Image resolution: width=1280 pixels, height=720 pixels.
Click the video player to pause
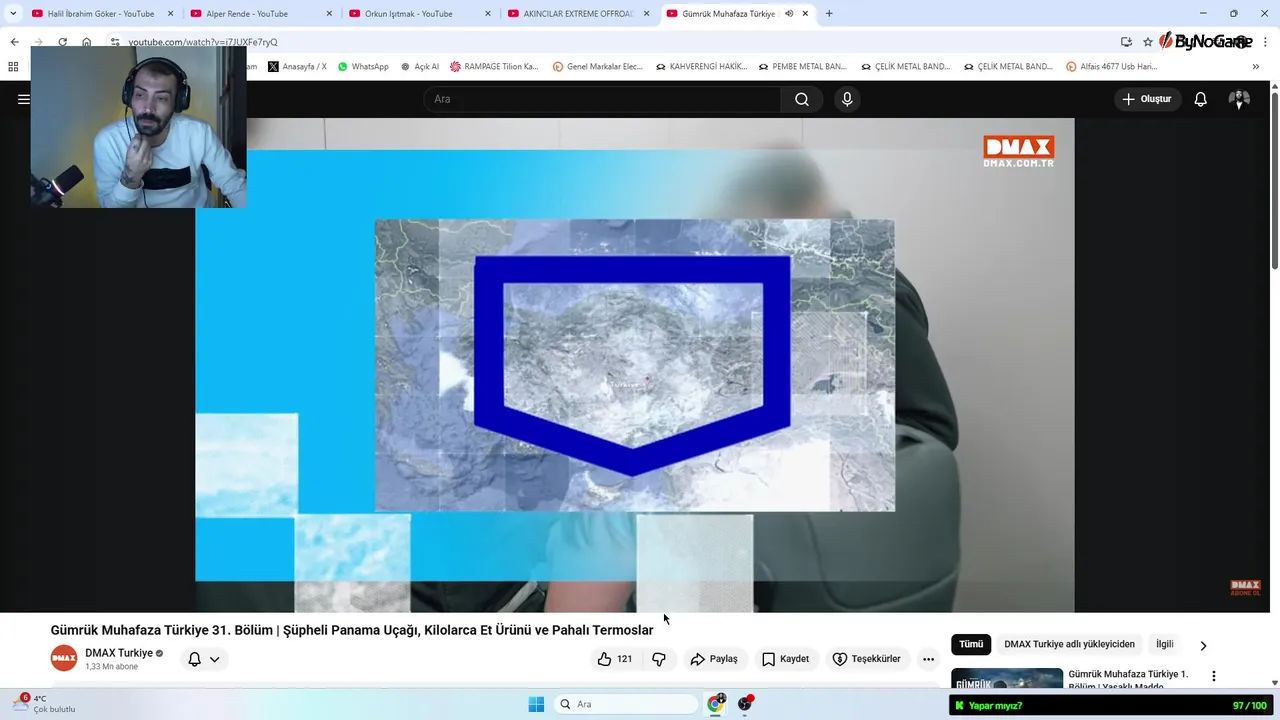(x=634, y=365)
